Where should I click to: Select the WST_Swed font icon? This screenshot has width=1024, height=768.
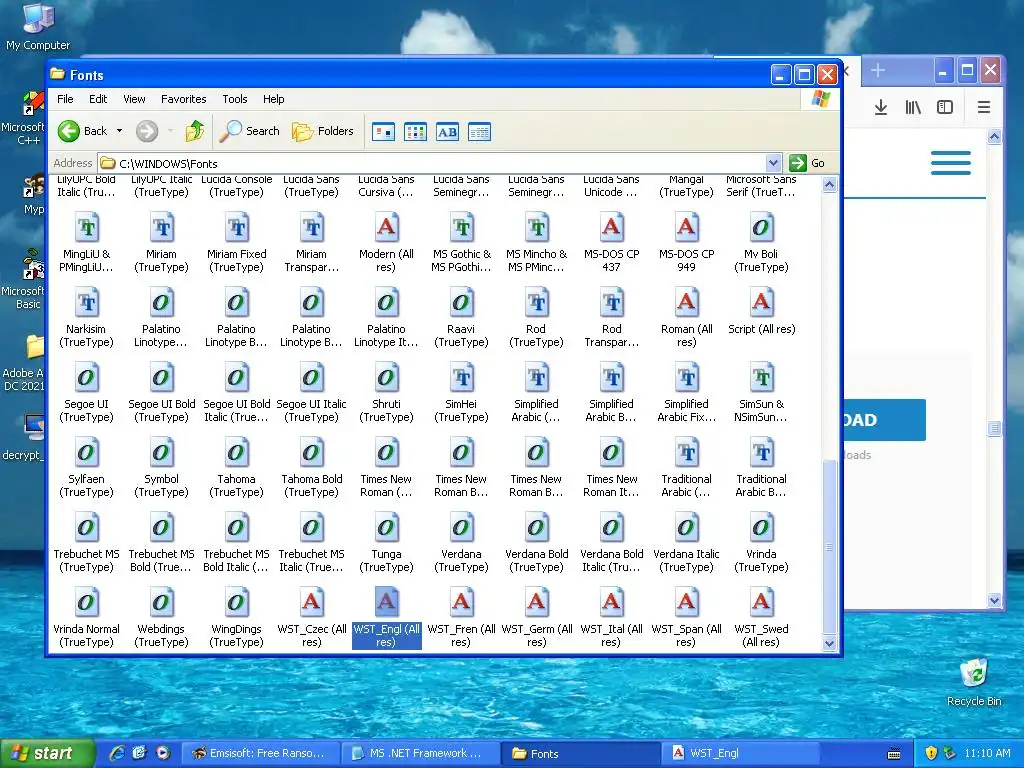[x=761, y=601]
